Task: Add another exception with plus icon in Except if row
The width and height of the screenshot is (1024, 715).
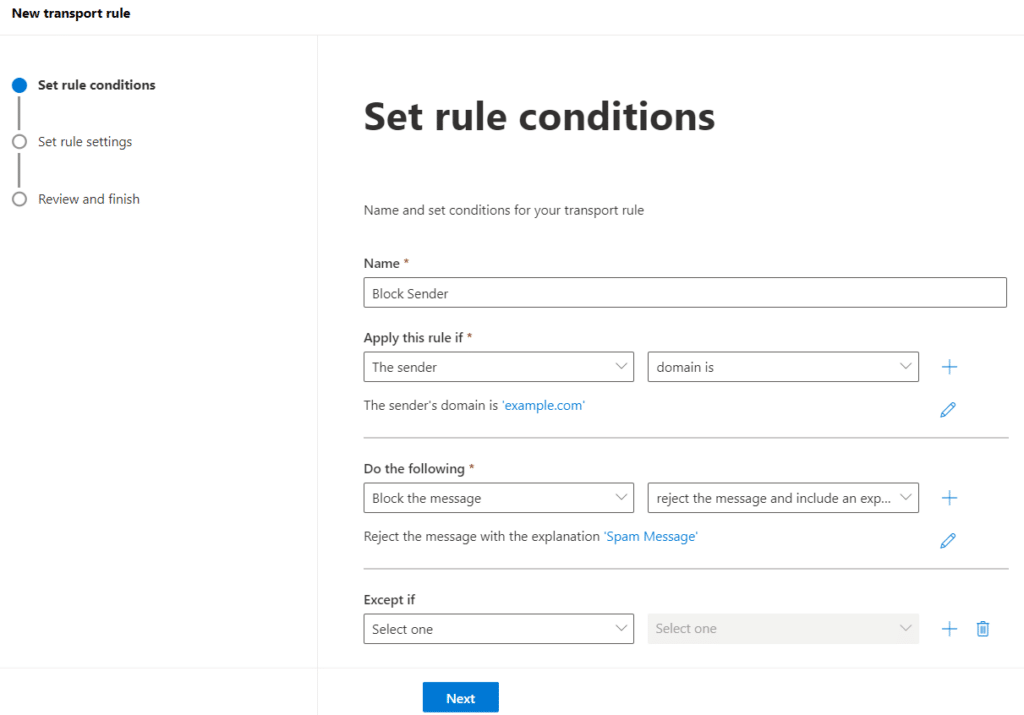Action: (949, 629)
